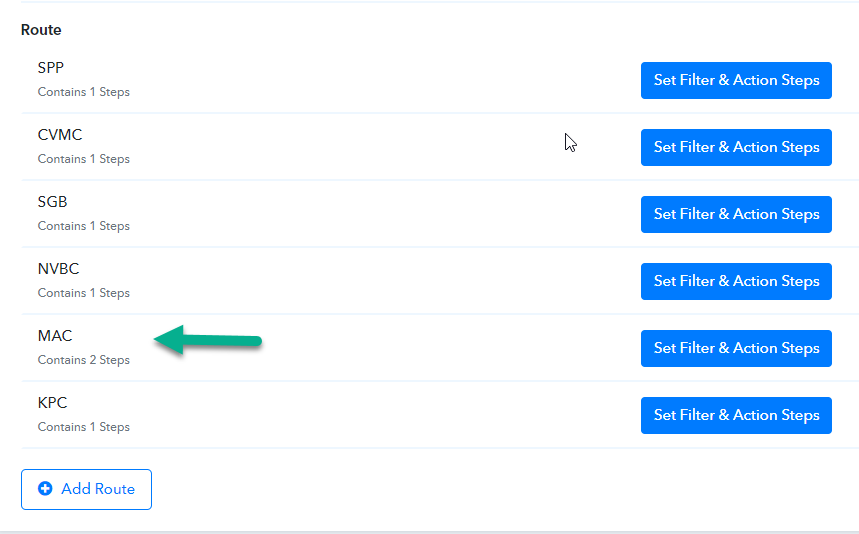This screenshot has width=859, height=534.
Task: Click 'Contains 1 Steps' under NVBC
Action: [84, 293]
